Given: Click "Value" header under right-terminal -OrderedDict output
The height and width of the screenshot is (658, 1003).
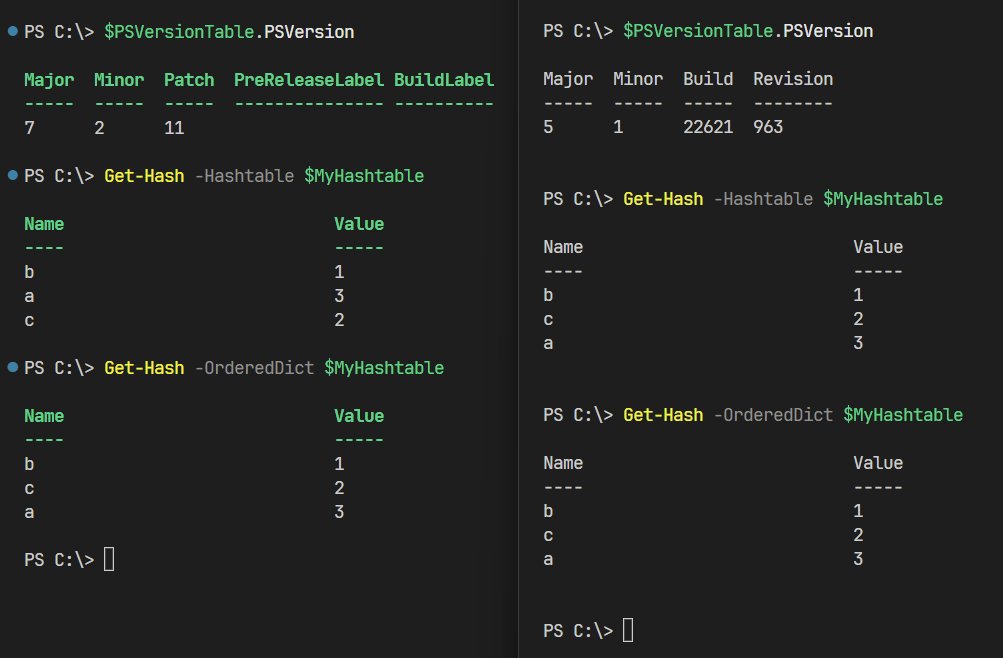Looking at the screenshot, I should [878, 463].
